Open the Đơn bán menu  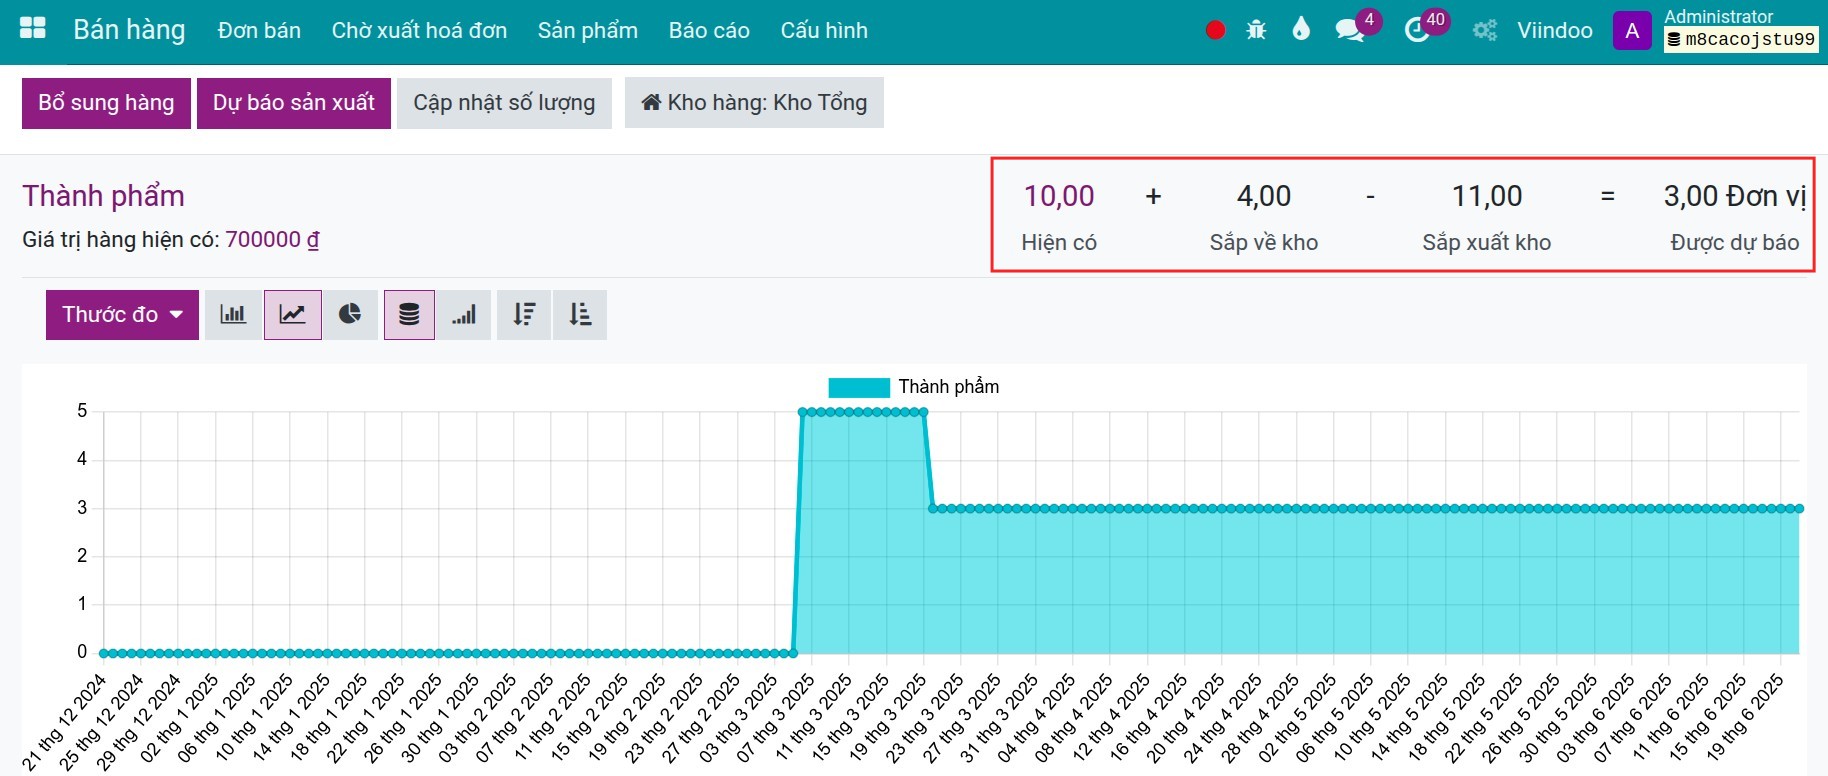pyautogui.click(x=259, y=30)
